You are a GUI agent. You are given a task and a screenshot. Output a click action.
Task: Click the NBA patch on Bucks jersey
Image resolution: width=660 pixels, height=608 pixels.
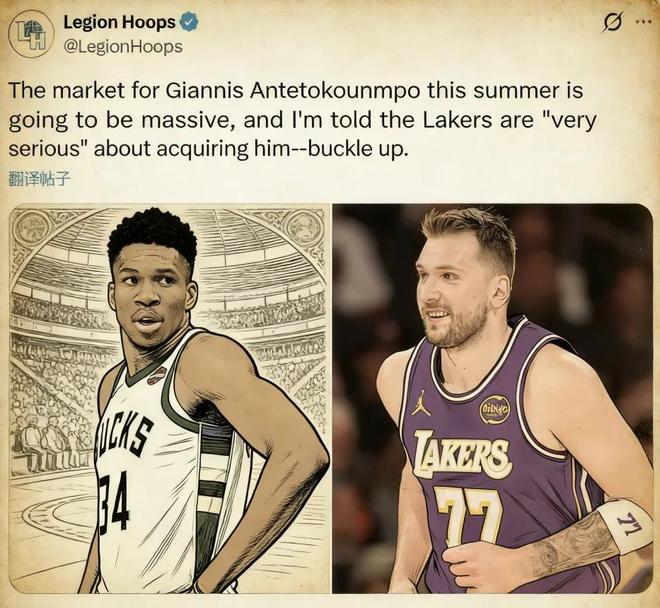157,376
